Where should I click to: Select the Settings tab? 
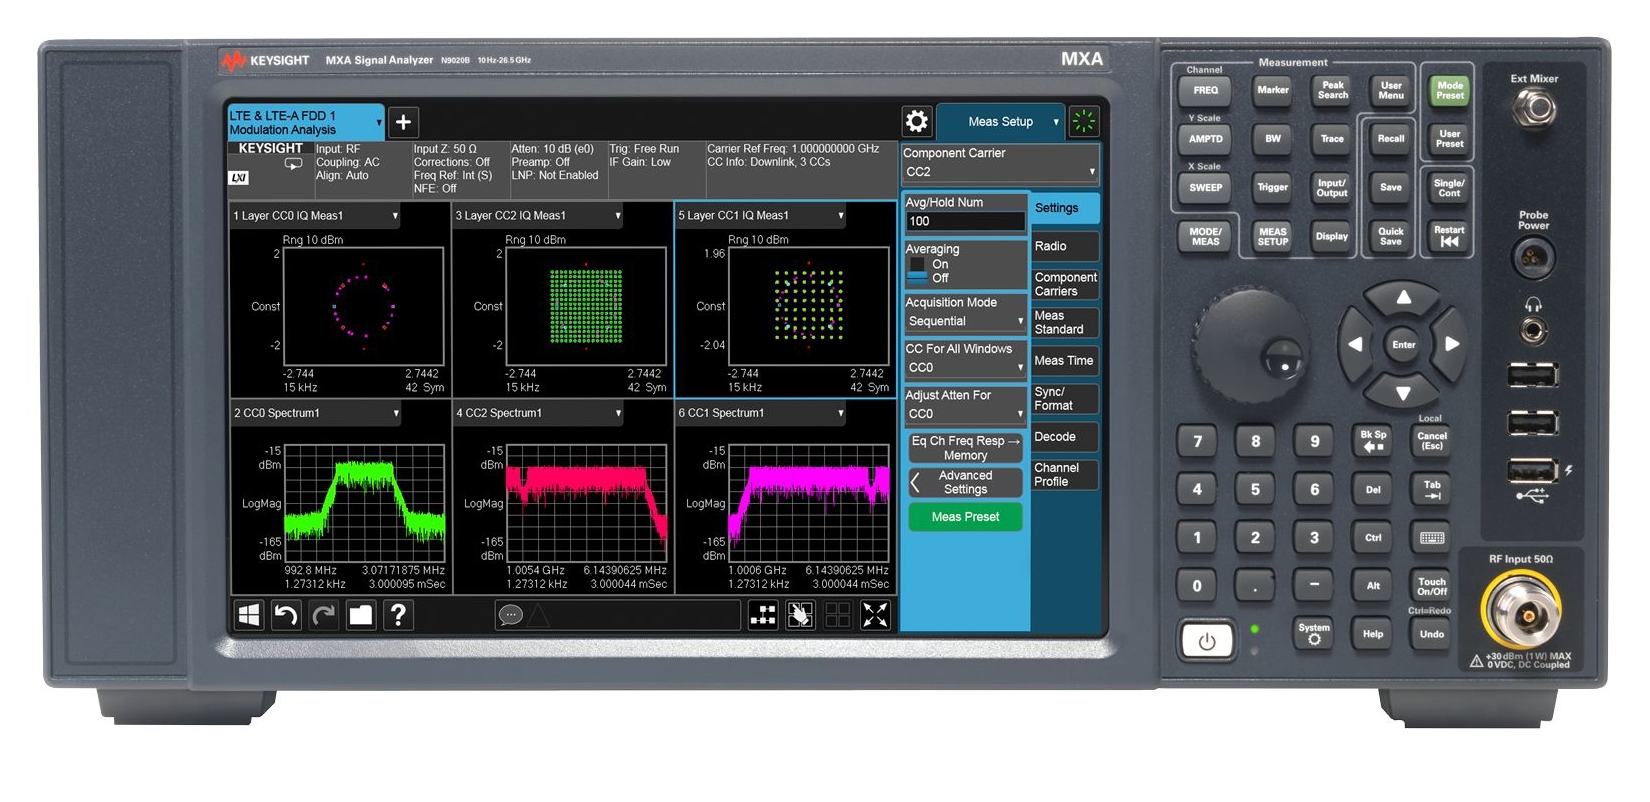[1065, 208]
